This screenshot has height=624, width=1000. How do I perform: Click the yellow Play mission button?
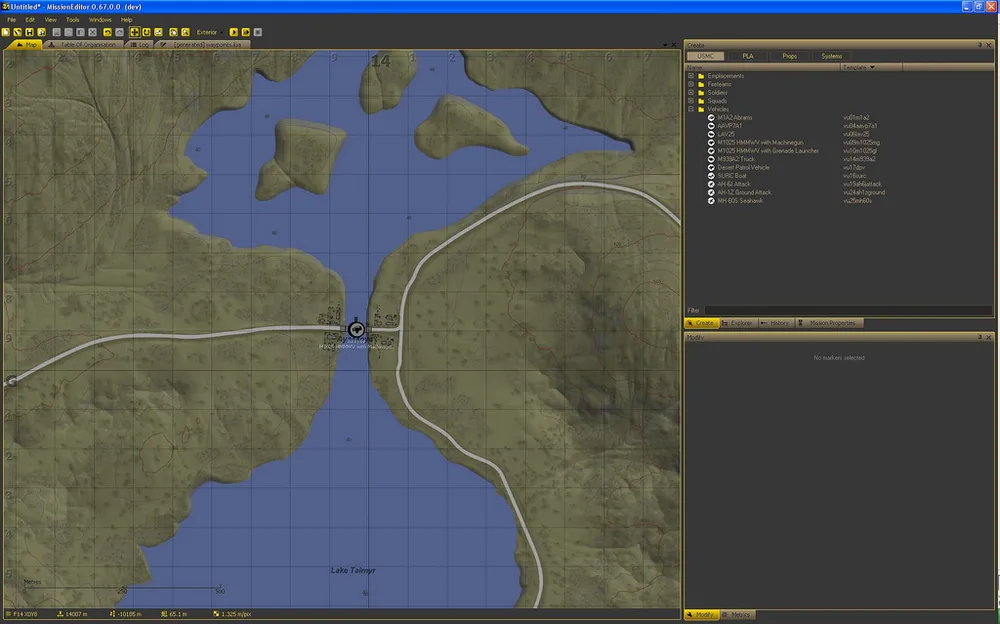point(234,32)
